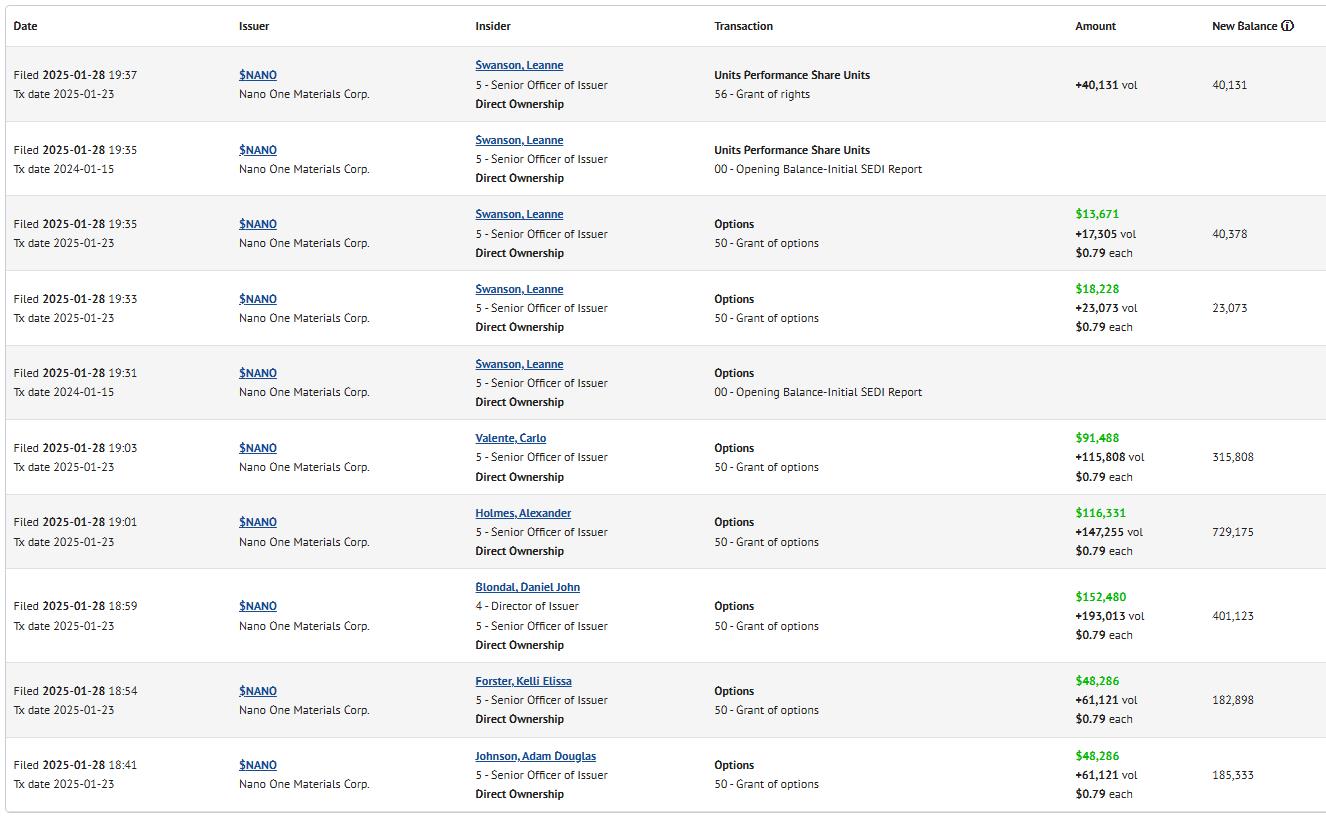
Task: Select the Johnson, Adam Douglas link
Action: [535, 756]
